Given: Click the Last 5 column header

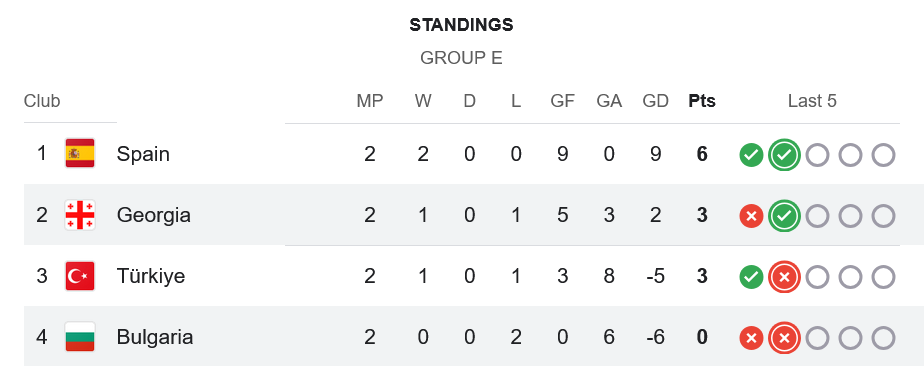Looking at the screenshot, I should click(x=812, y=101).
